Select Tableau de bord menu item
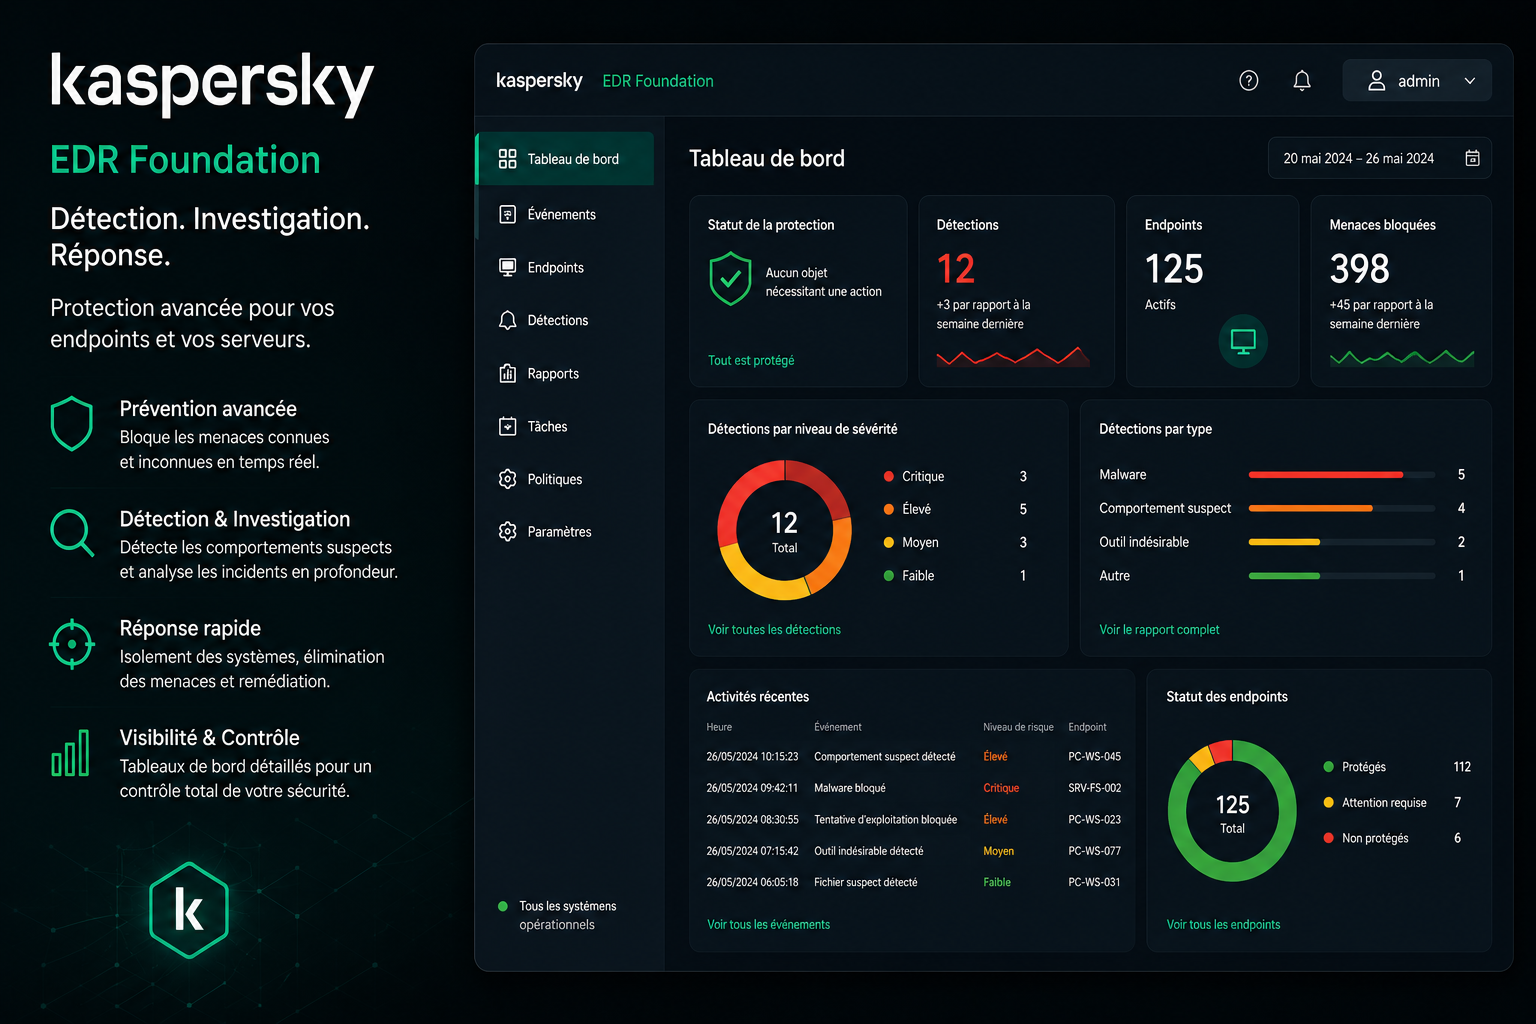Image resolution: width=1536 pixels, height=1024 pixels. click(x=565, y=159)
